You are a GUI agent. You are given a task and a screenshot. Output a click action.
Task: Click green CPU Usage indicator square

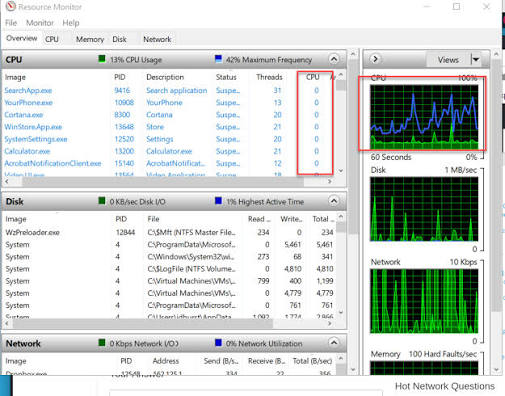click(102, 59)
